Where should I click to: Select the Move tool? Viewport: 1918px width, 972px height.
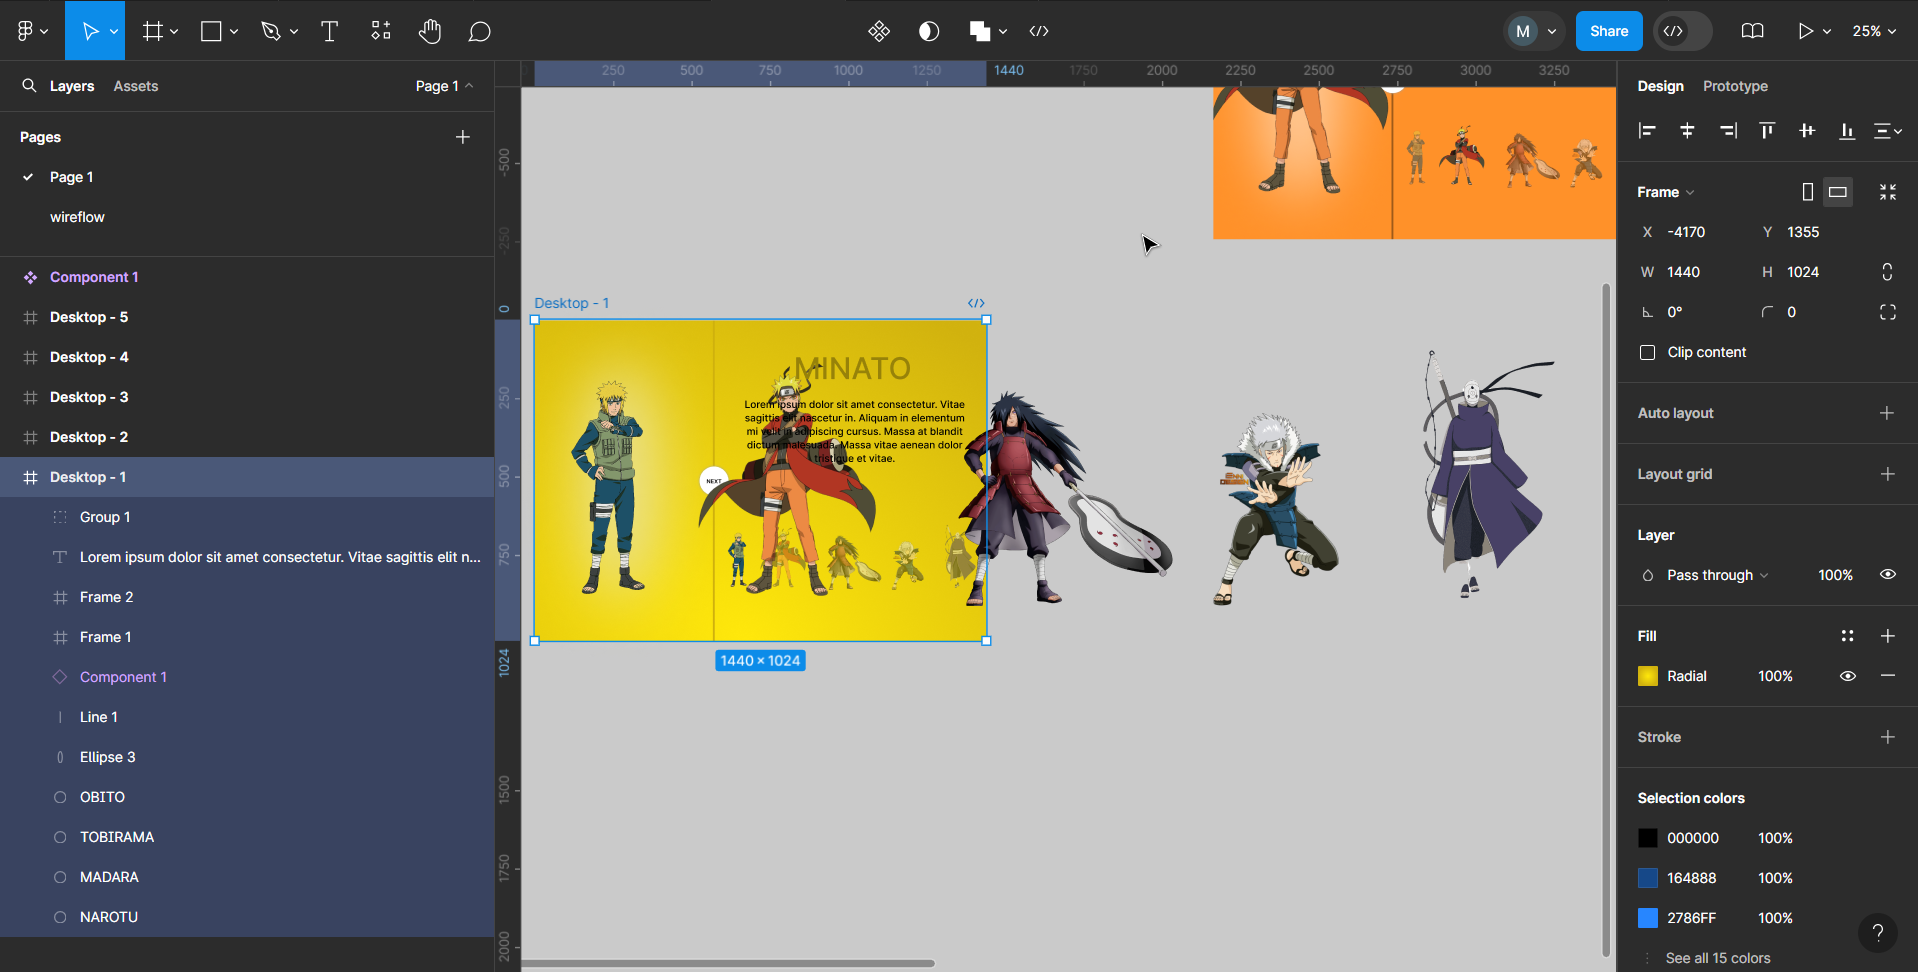tap(90, 31)
